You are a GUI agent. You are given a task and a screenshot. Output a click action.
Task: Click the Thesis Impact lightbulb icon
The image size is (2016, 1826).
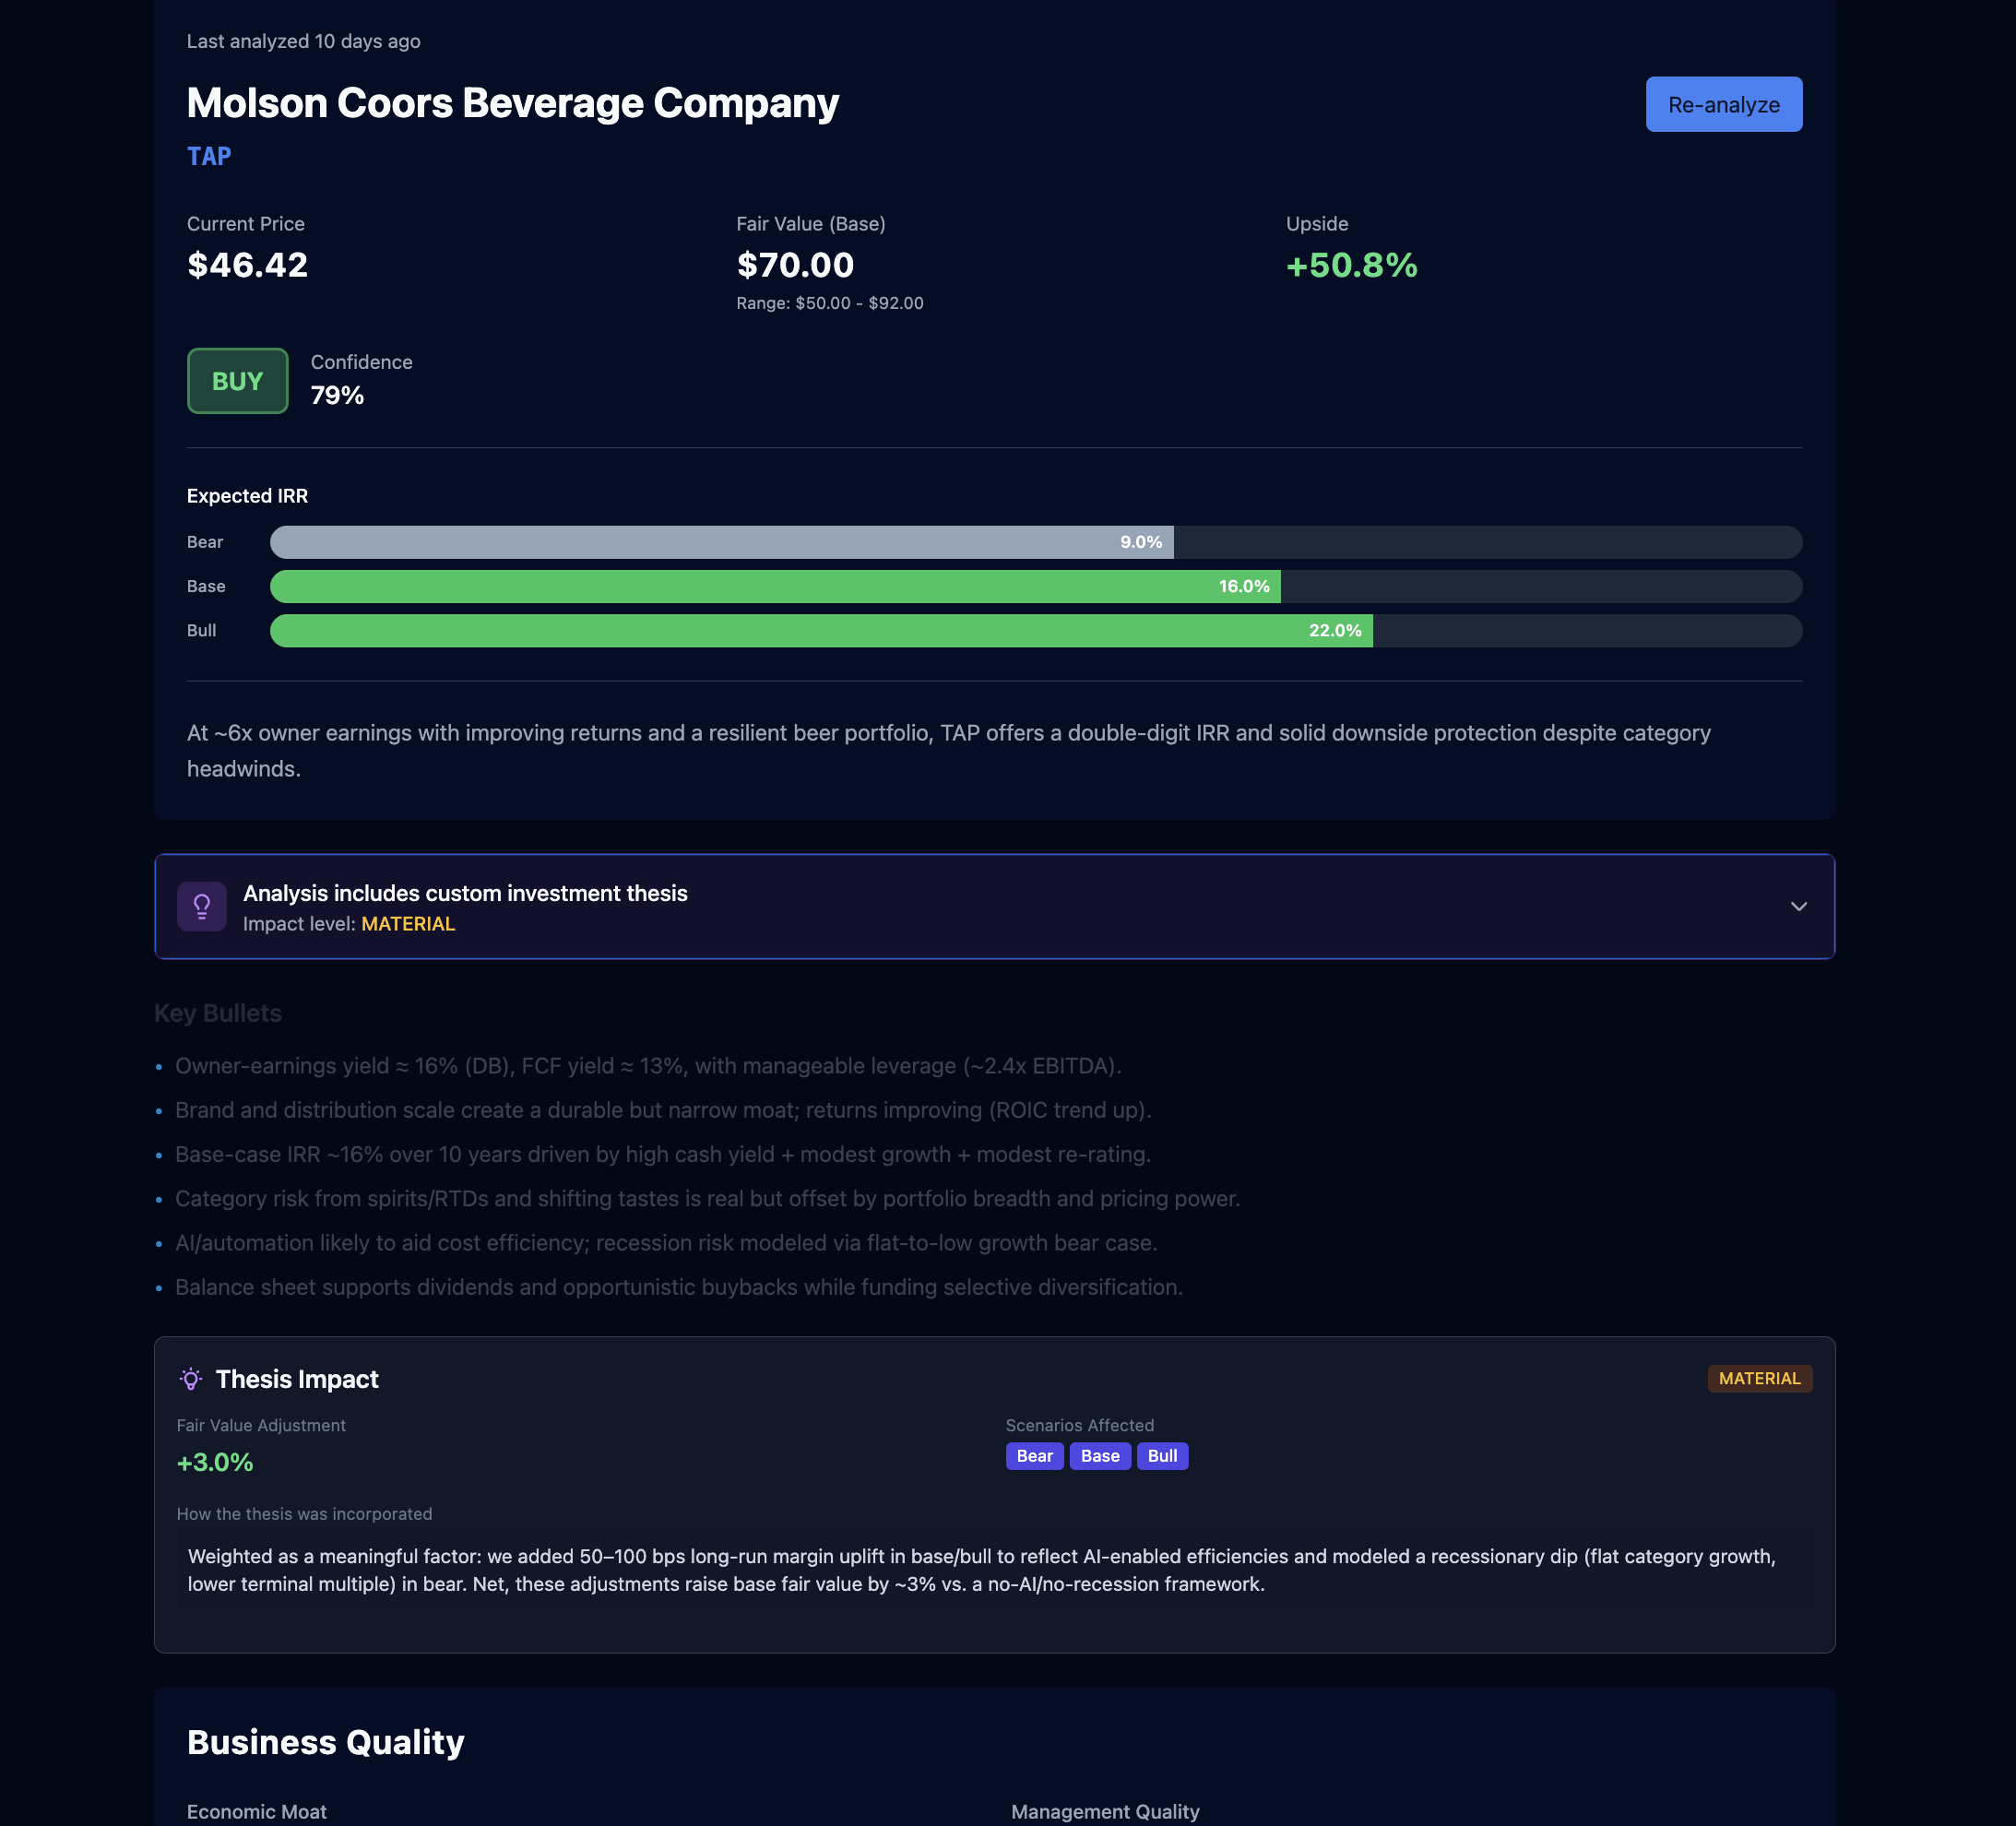190,1379
